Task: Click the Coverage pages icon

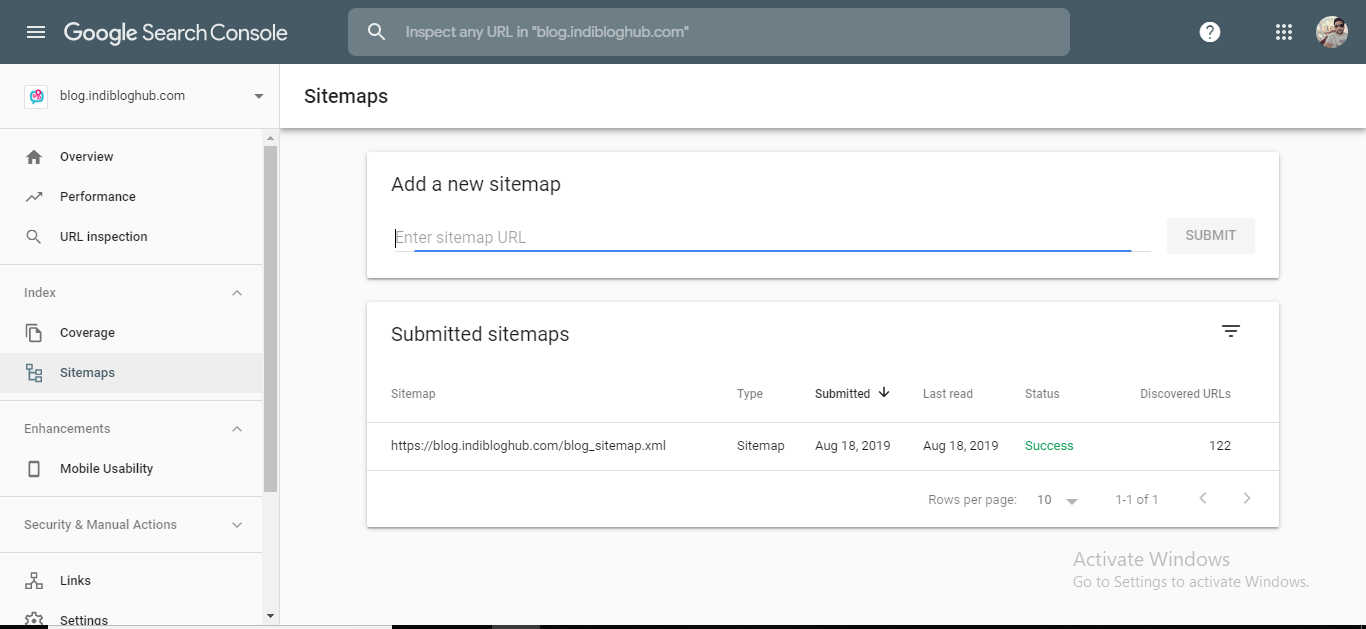Action: tap(34, 333)
